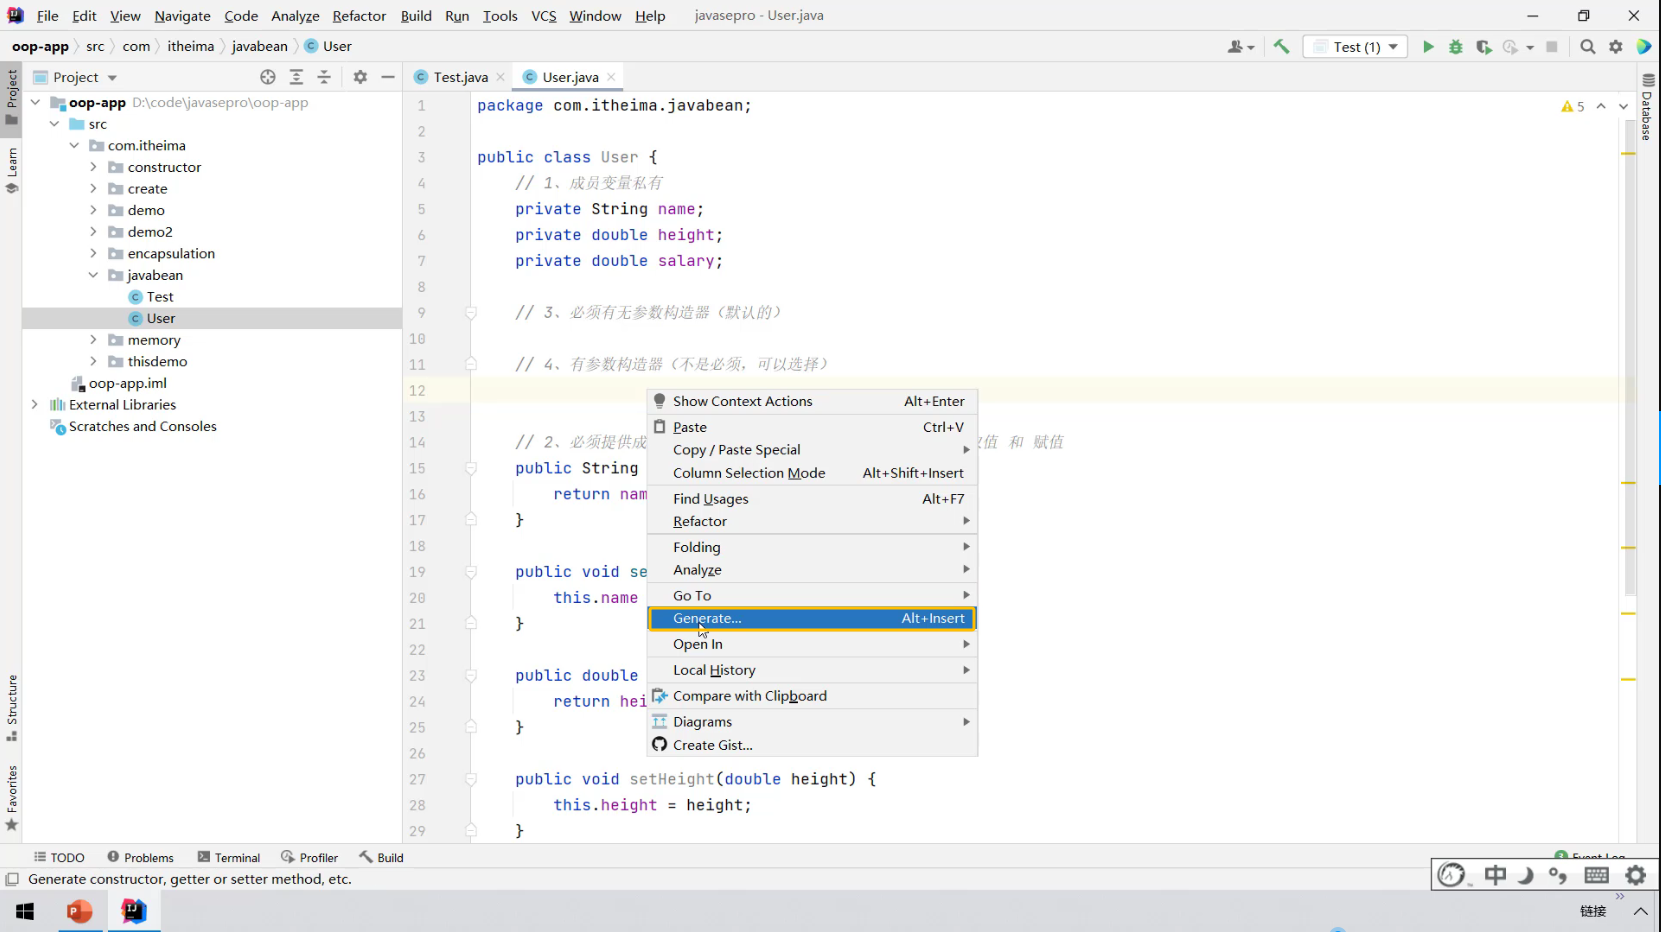Collapse the javabean package folder
Viewport: 1661px width, 932px height.
(x=94, y=275)
